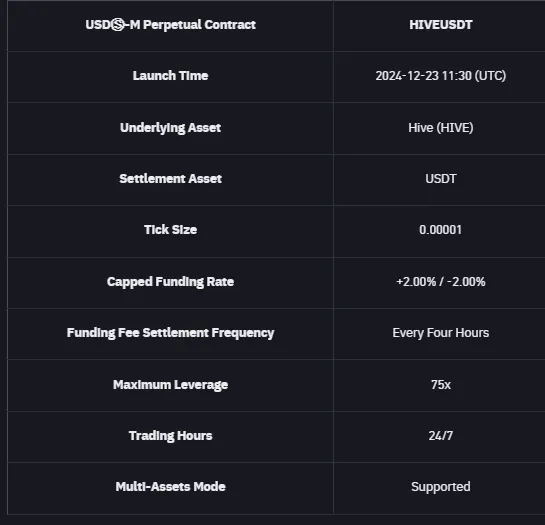
Task: Select the 0.00001 tick size value
Action: pos(440,229)
